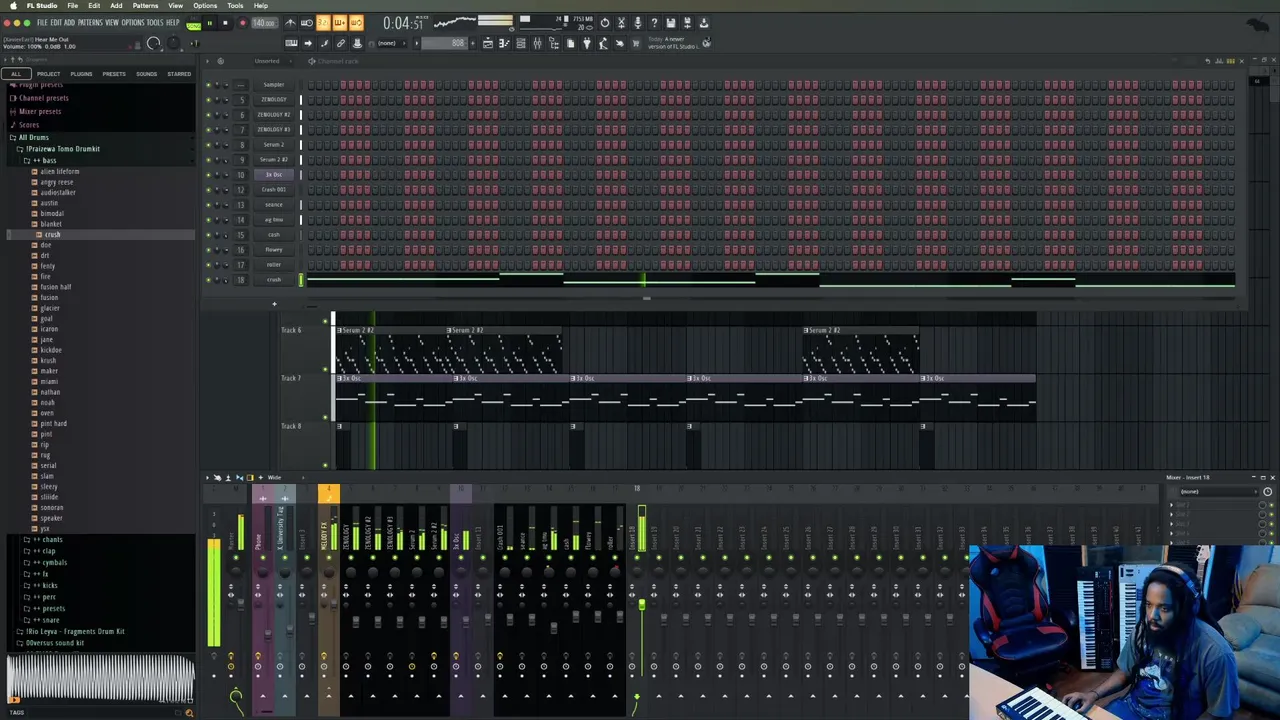
Task: Click the typing keyboard to piano icon
Action: (x=291, y=43)
